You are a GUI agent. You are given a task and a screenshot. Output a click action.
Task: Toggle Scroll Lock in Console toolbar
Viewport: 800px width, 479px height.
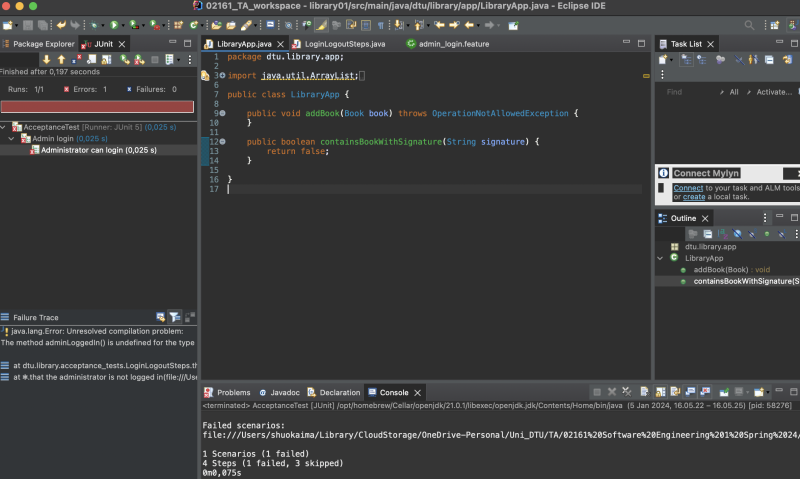660,392
